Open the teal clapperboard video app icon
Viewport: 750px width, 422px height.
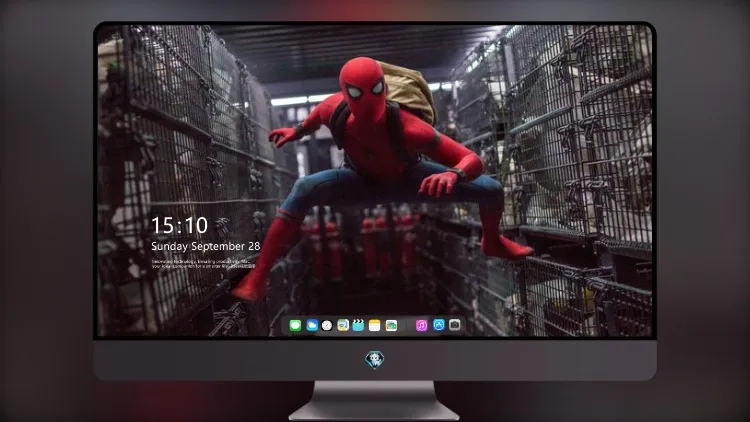pyautogui.click(x=358, y=326)
